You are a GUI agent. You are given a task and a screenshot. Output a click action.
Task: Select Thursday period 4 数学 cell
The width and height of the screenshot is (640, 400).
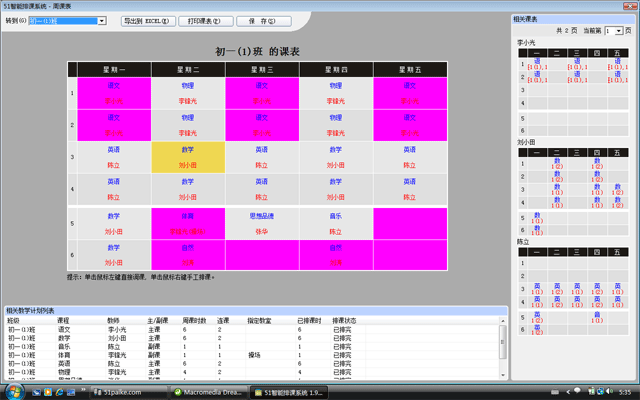pos(336,189)
